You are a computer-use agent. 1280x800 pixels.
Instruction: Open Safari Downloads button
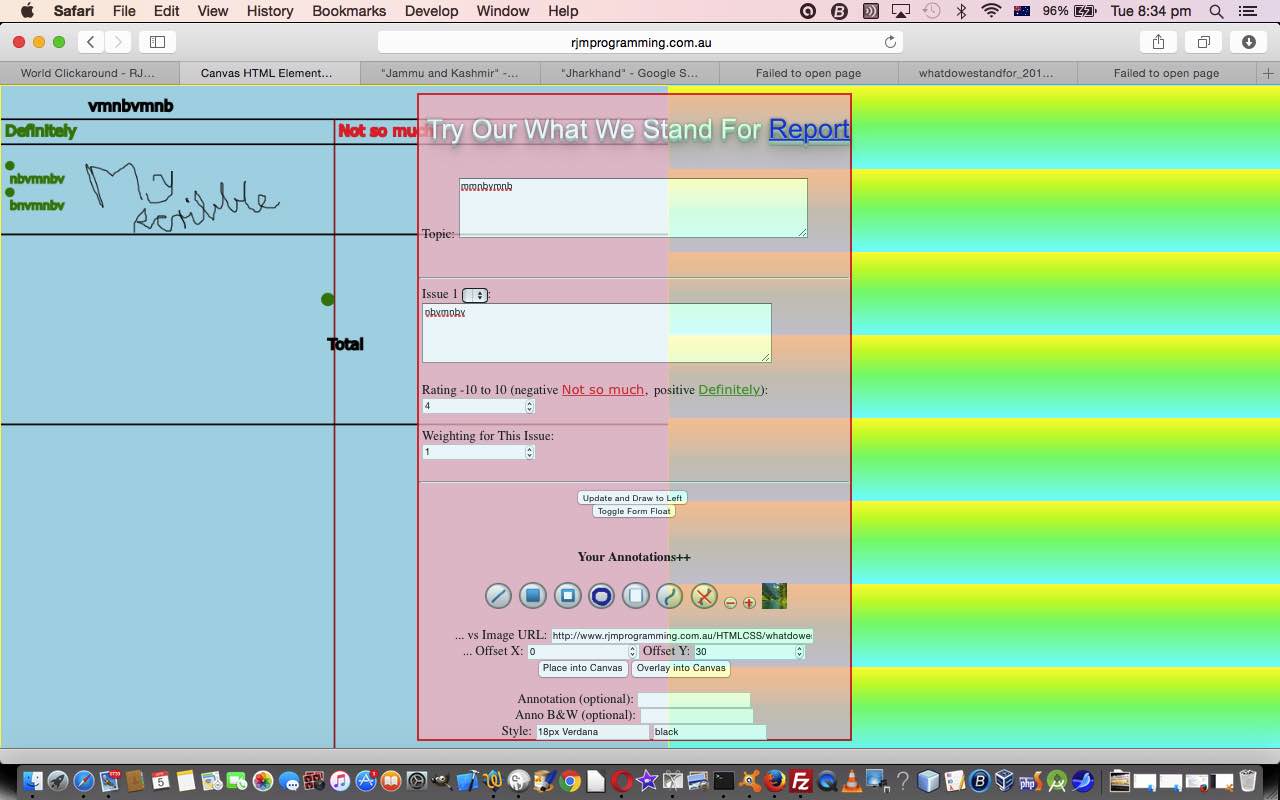click(x=1249, y=42)
